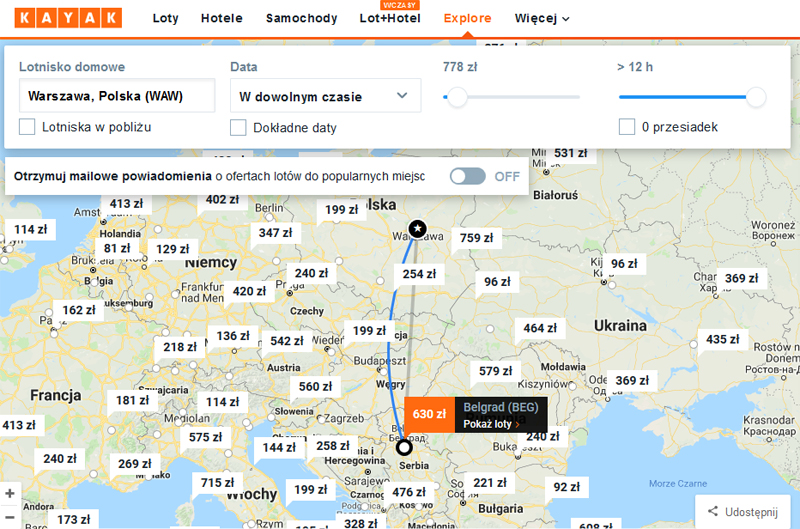Click the Belgrade destination circle marker
The image size is (800, 529).
pos(404,447)
